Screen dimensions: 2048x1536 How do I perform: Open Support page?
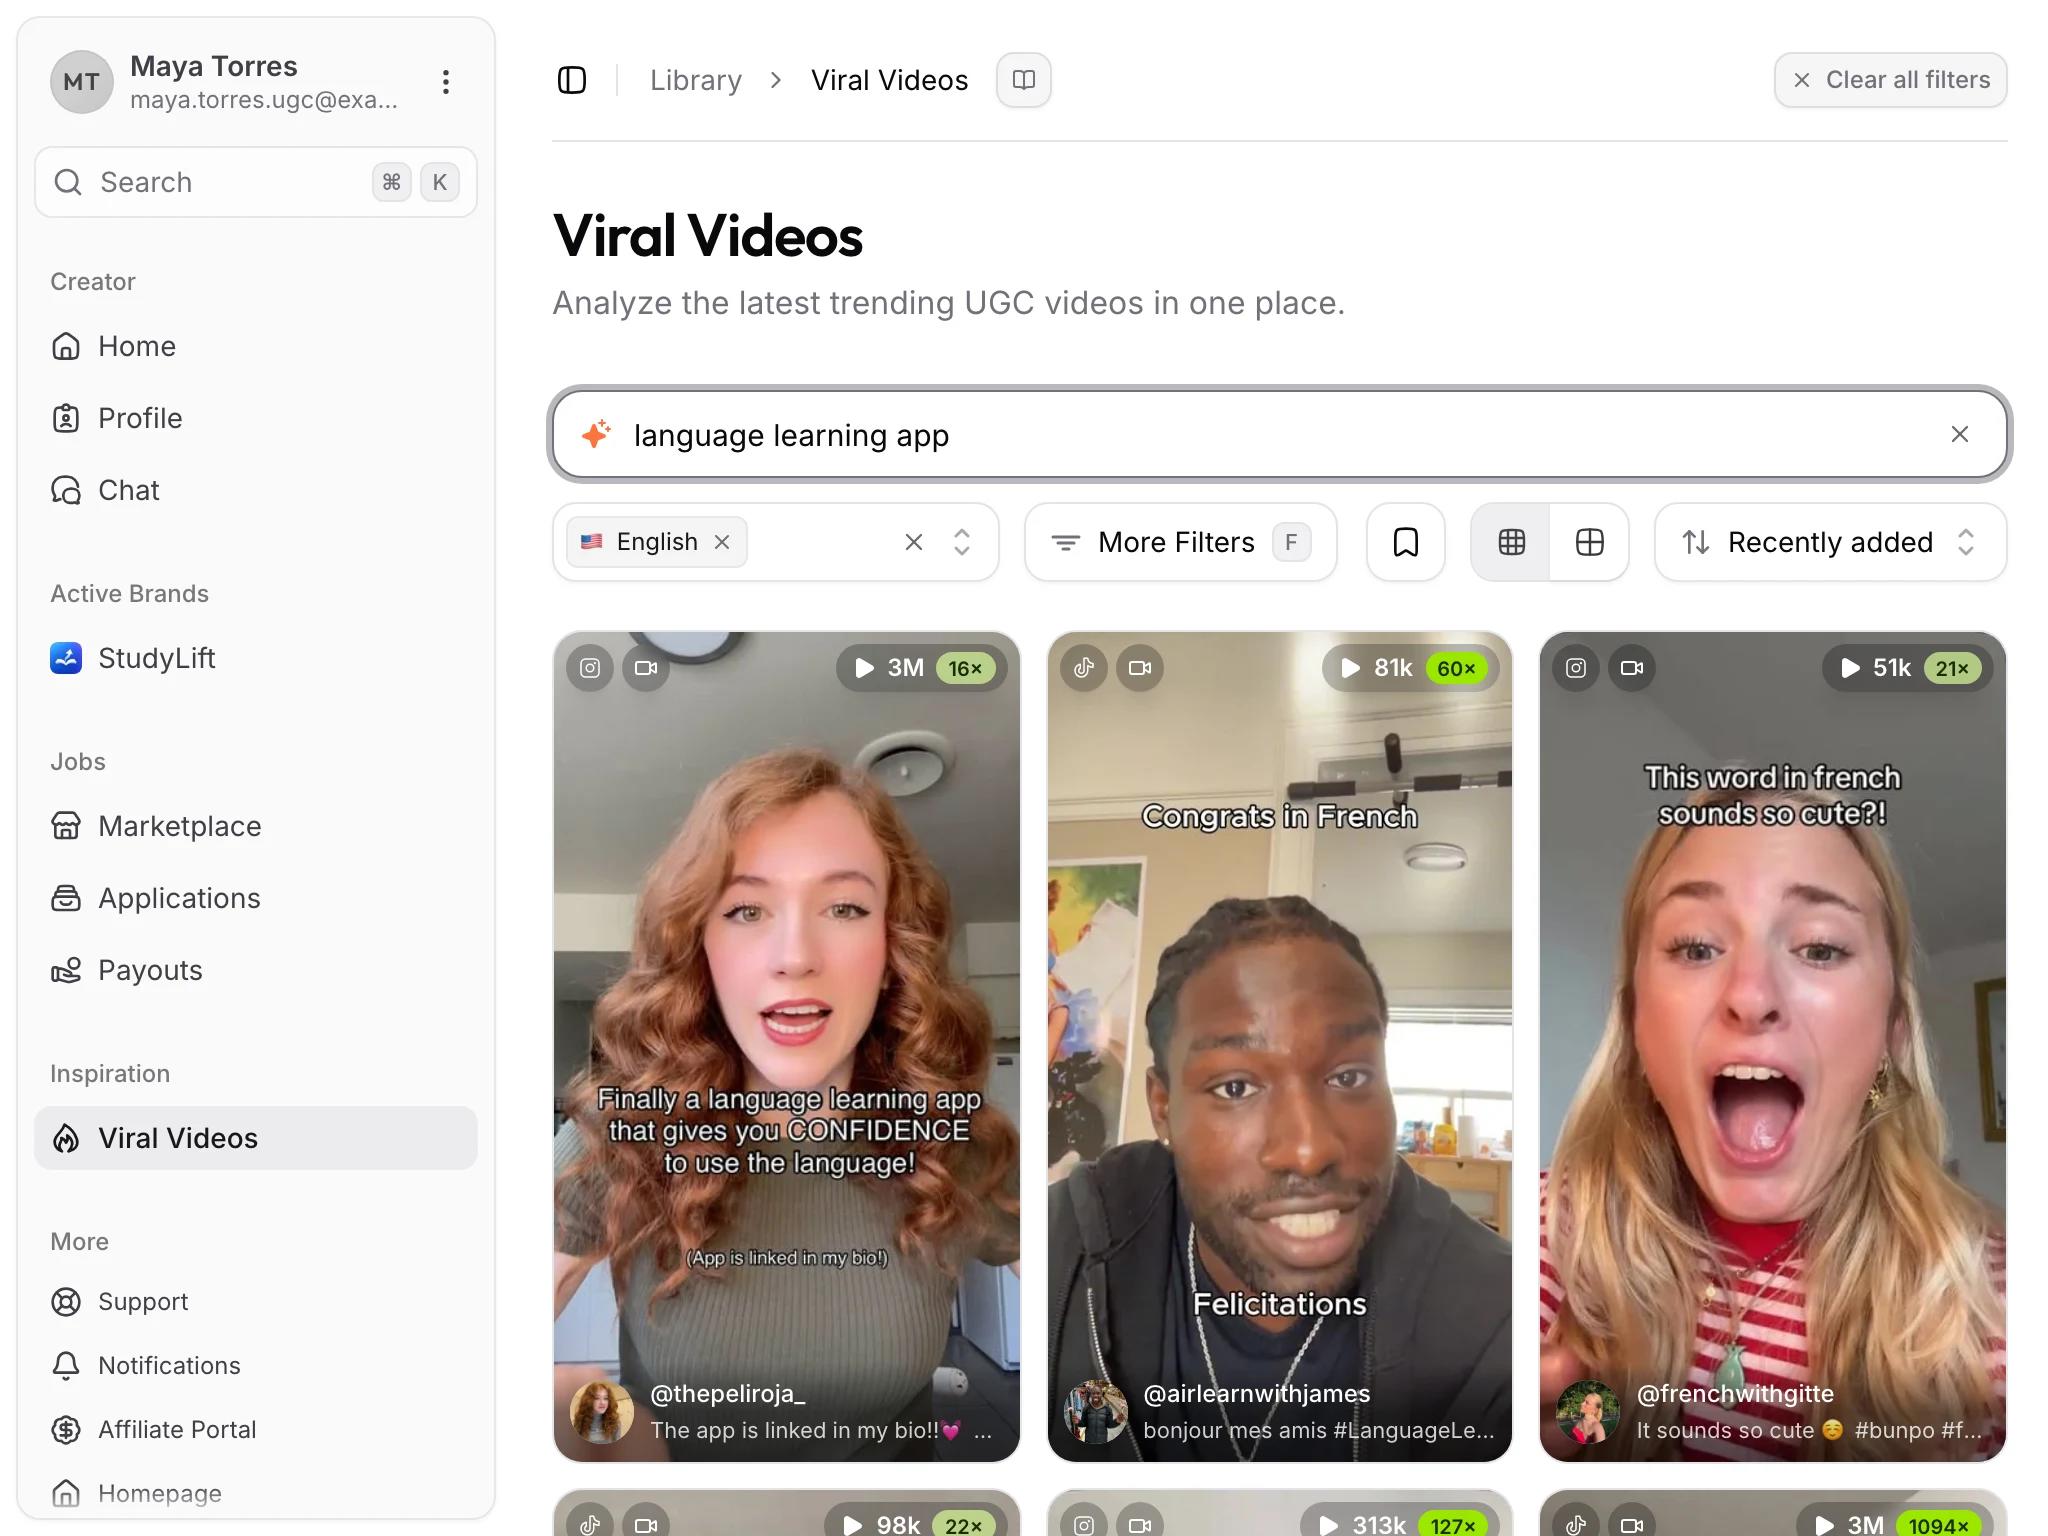tap(256, 1302)
